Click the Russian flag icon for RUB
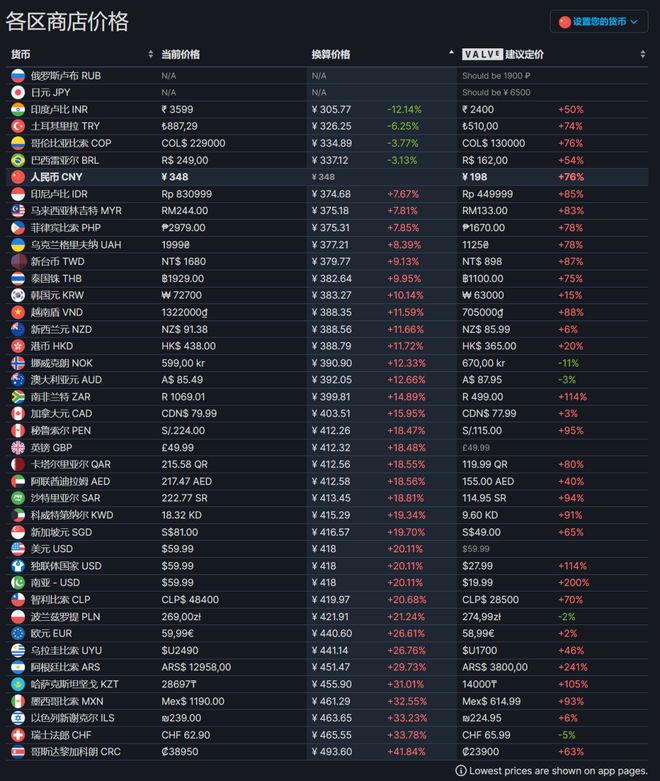 [18, 76]
